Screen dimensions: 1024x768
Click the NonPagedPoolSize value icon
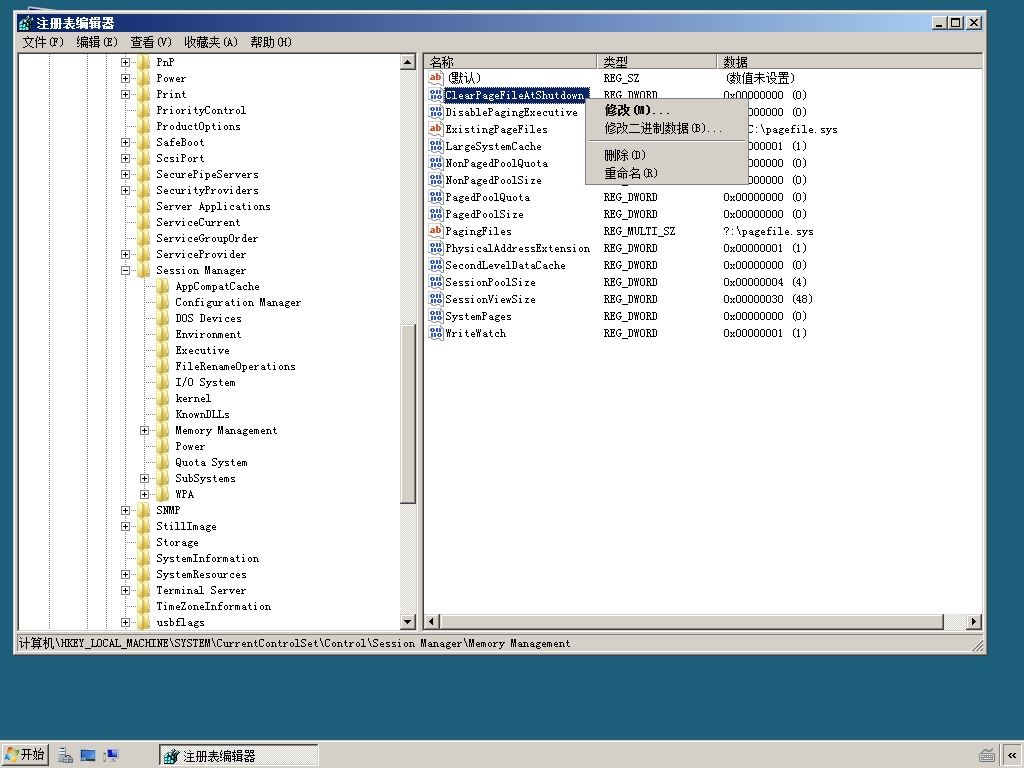pyautogui.click(x=436, y=180)
